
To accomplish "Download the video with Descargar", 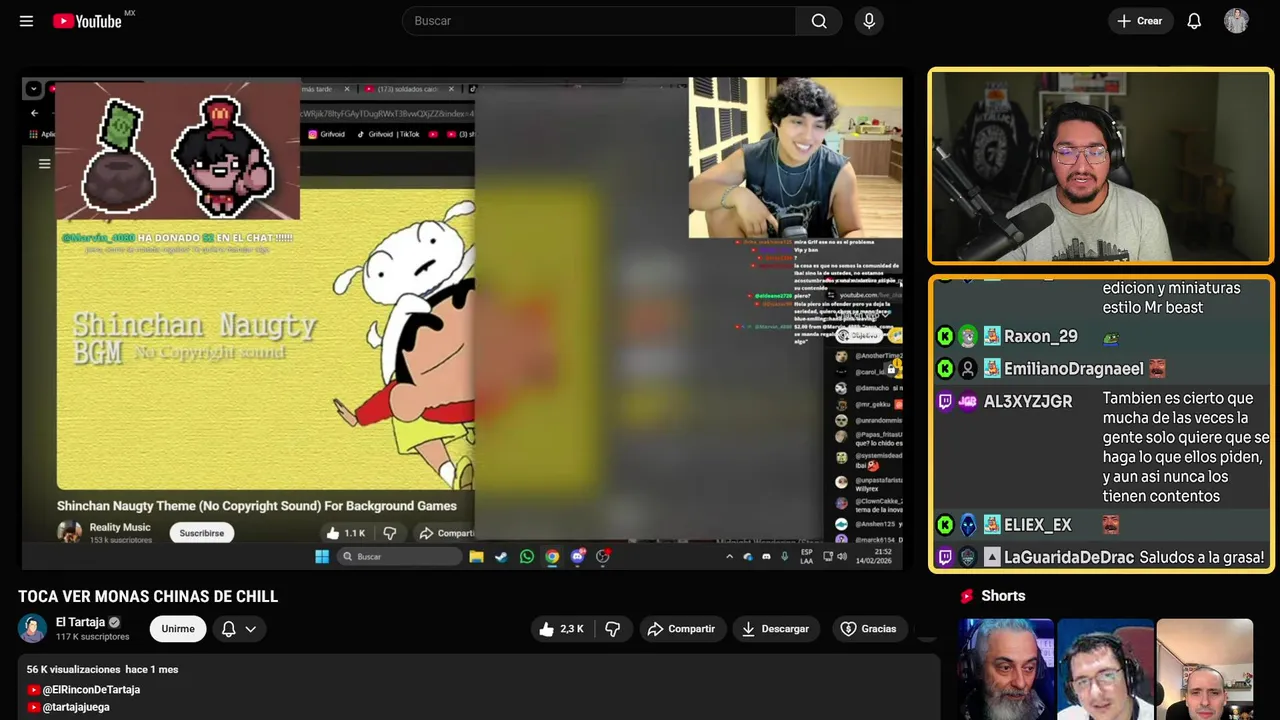I will click(775, 629).
